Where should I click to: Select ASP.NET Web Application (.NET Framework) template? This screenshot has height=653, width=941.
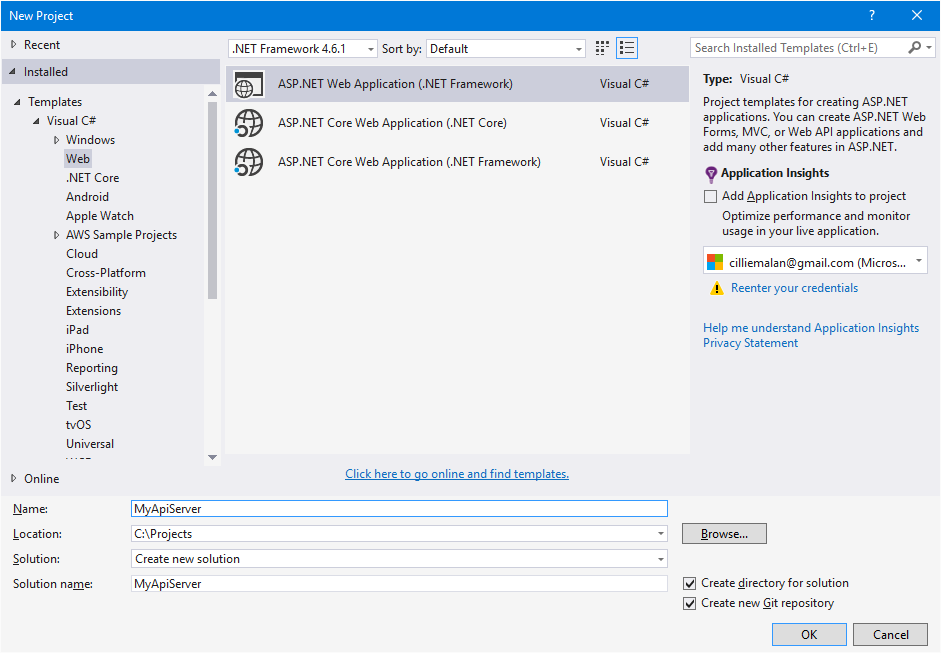click(457, 84)
